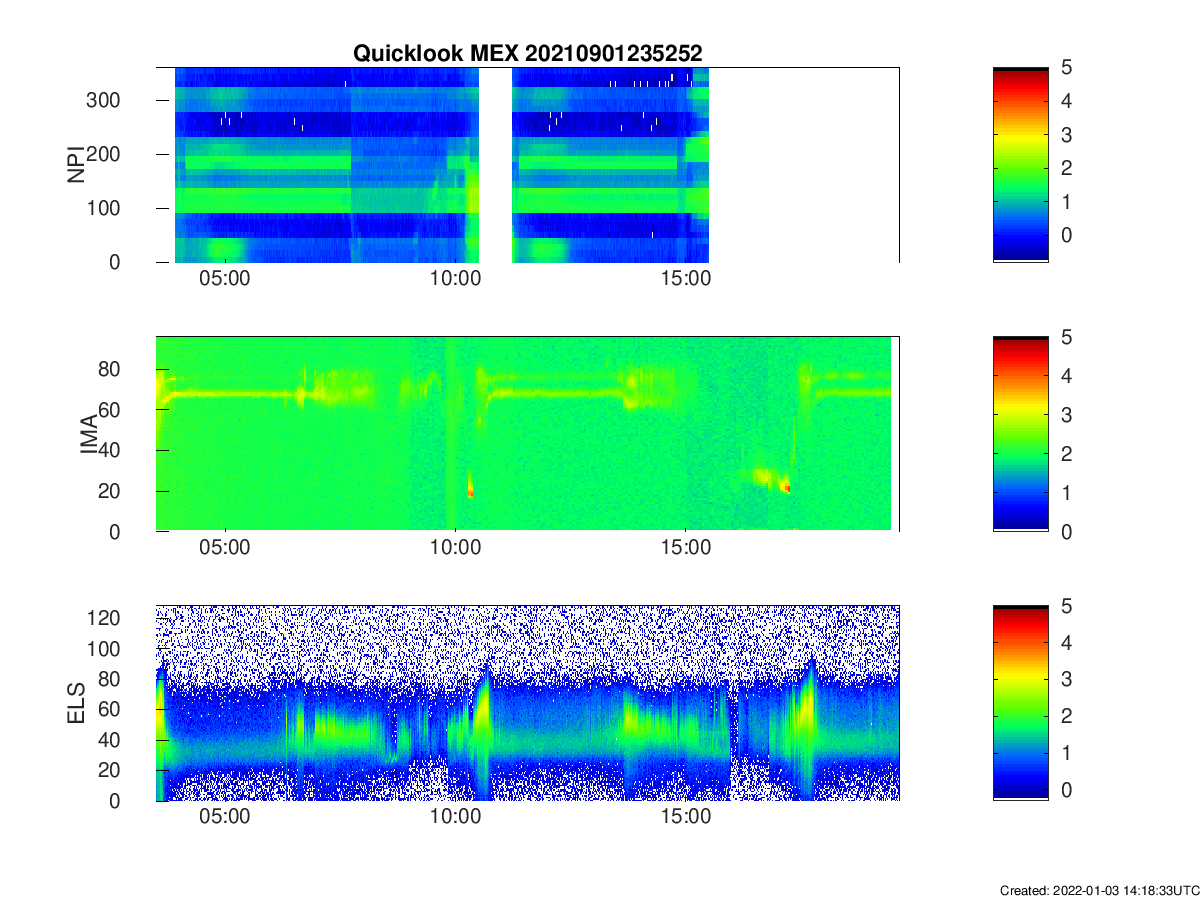Click the 05:00 time label under IMA plot
Viewport: 1200px width, 900px height.
click(x=225, y=549)
